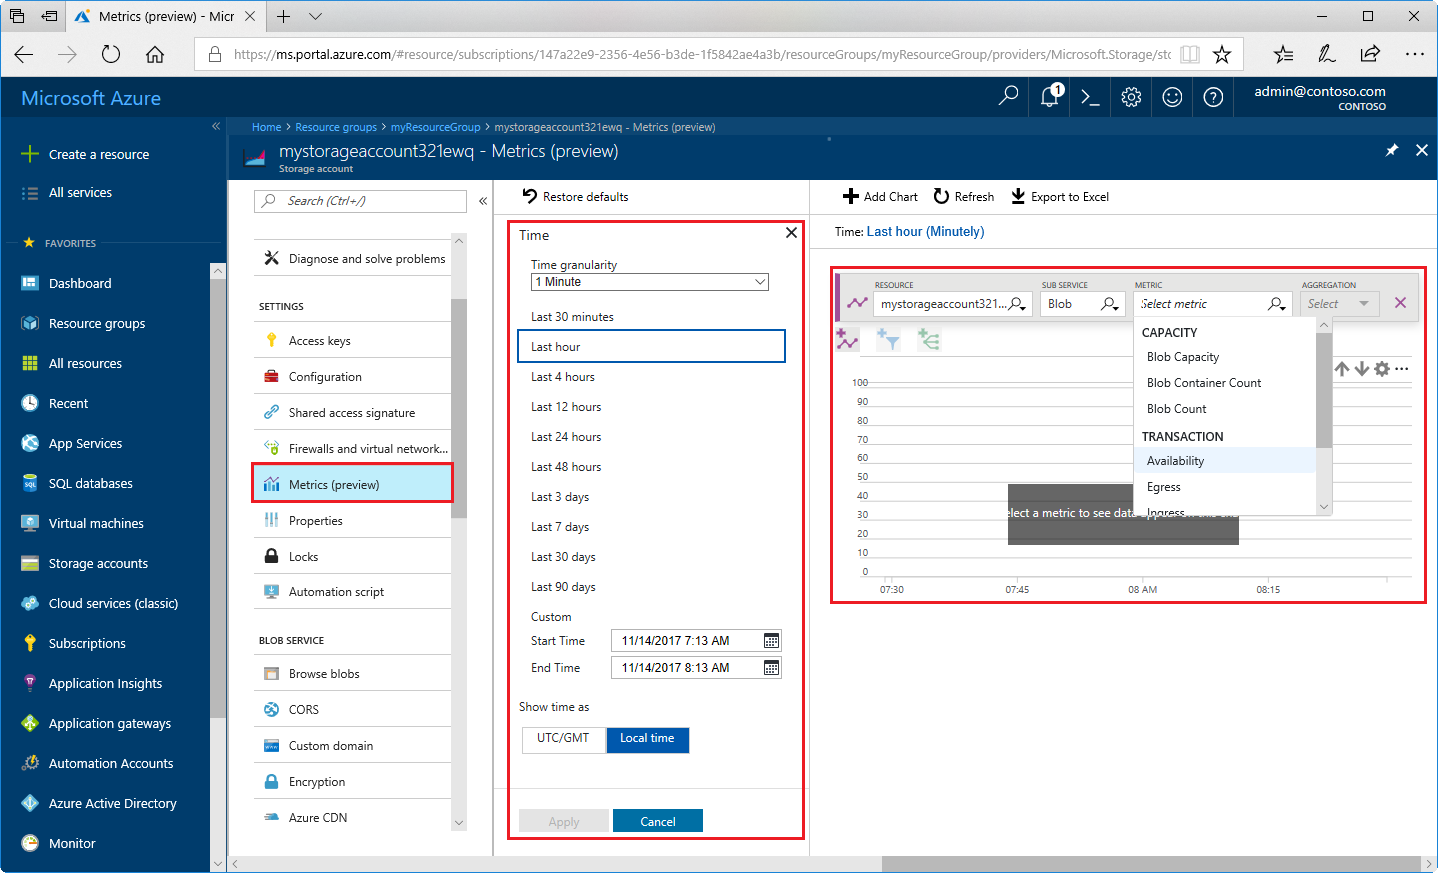The height and width of the screenshot is (873, 1438).
Task: Select Availability from the metric list
Action: [x=1175, y=460]
